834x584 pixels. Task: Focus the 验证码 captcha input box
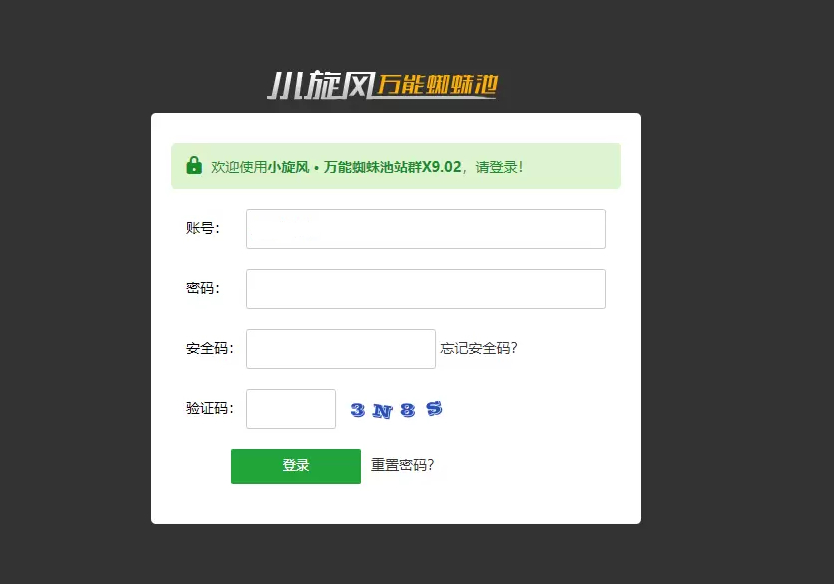pos(291,409)
